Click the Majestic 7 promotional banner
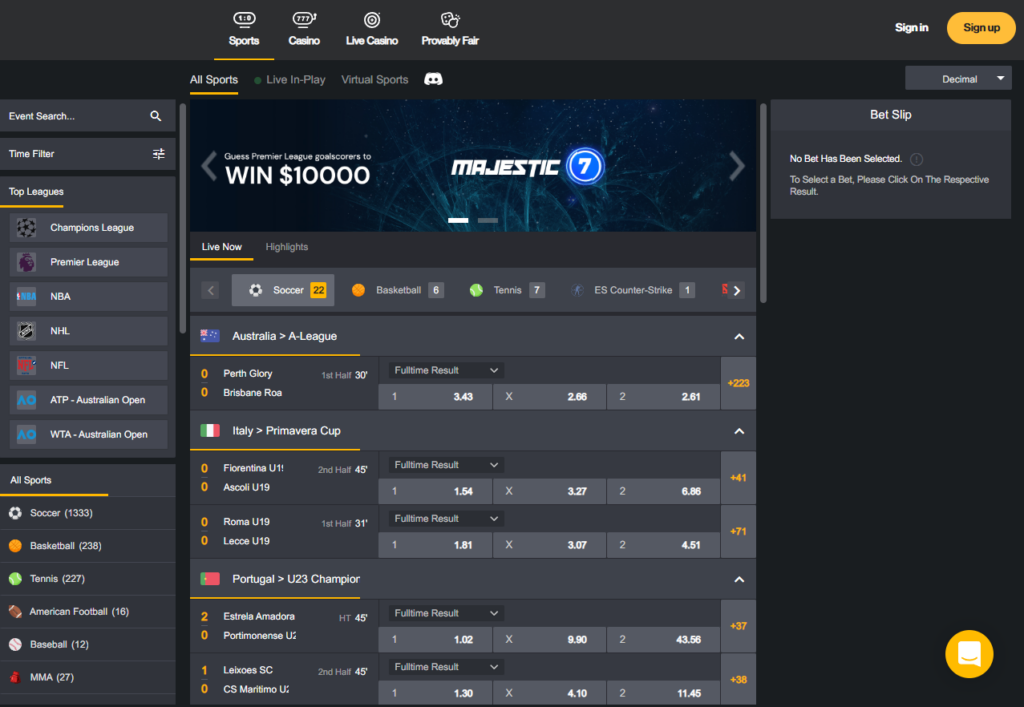The height and width of the screenshot is (707, 1024). coord(473,166)
